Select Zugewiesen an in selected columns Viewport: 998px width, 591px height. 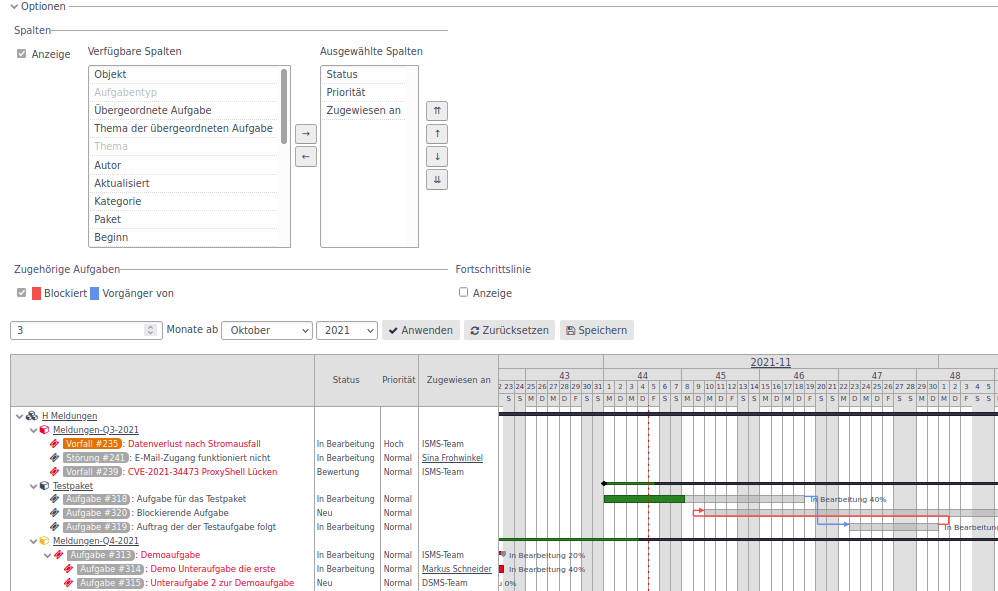click(x=363, y=110)
